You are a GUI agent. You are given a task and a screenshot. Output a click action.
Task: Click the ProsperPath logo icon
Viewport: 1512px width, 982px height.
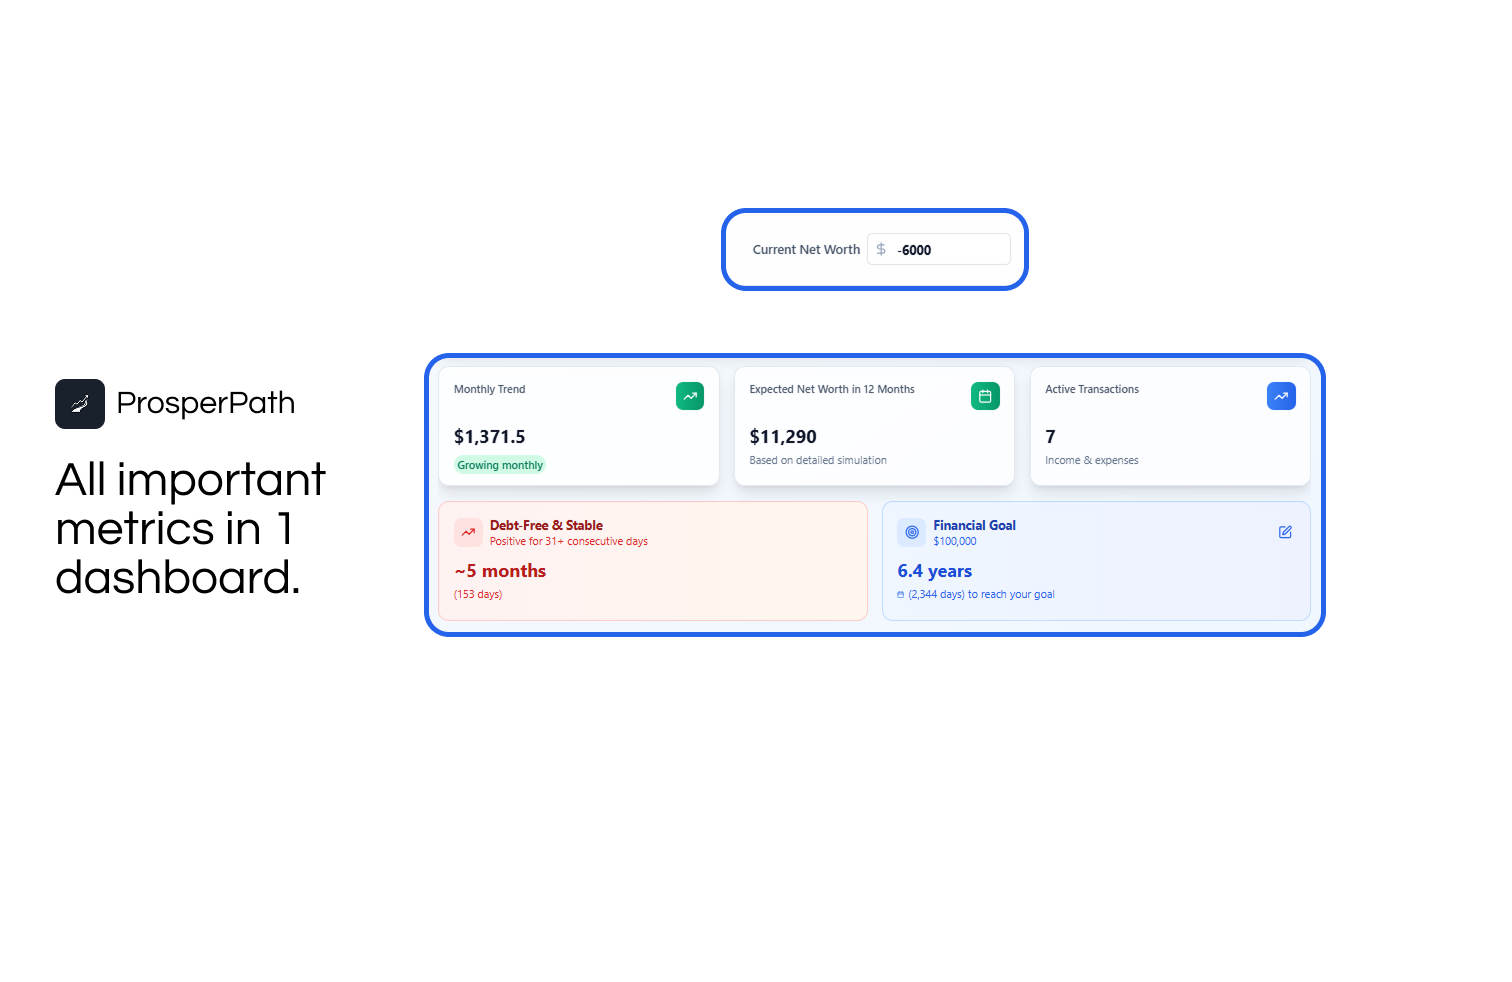[80, 404]
